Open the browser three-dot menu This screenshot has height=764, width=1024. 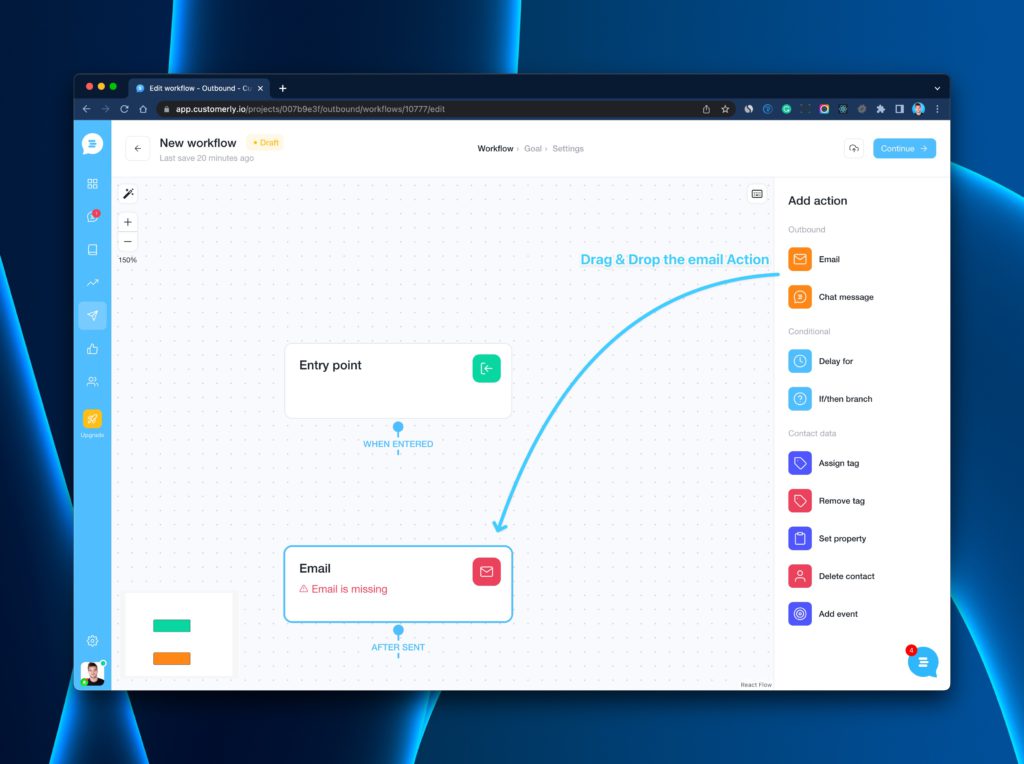937,109
